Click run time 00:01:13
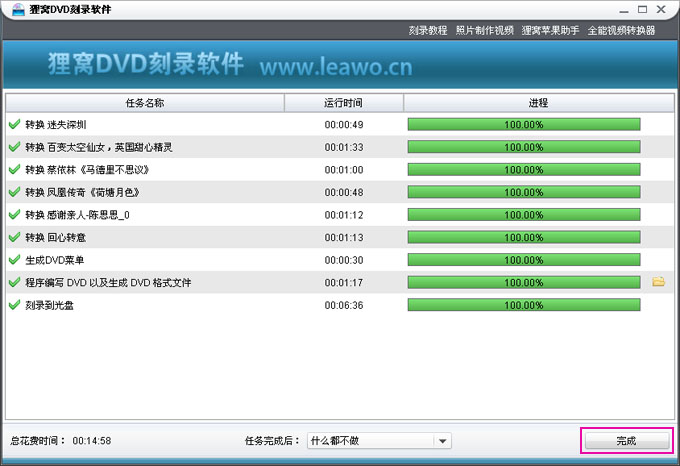The height and width of the screenshot is (466, 680). pyautogui.click(x=344, y=238)
